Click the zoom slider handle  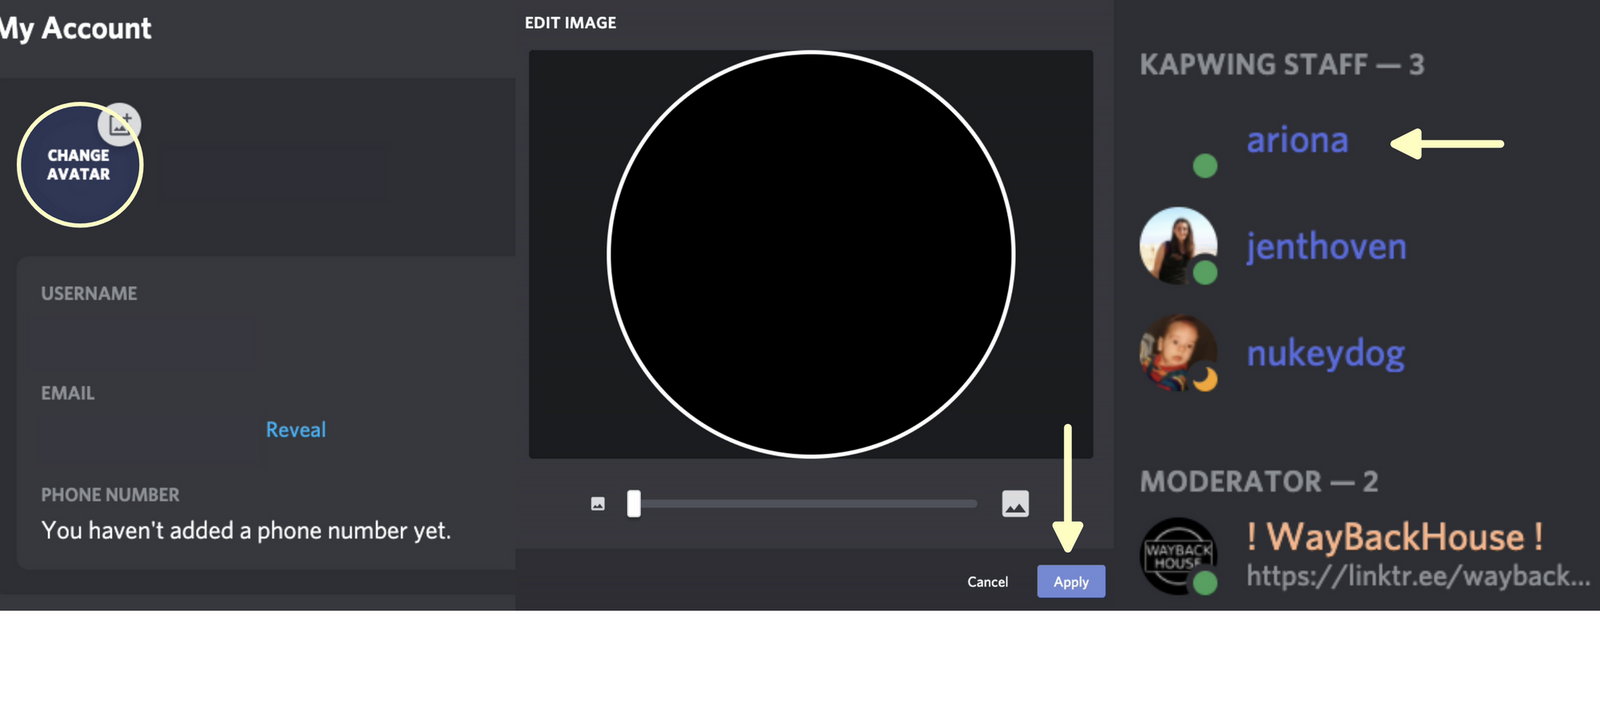point(634,504)
